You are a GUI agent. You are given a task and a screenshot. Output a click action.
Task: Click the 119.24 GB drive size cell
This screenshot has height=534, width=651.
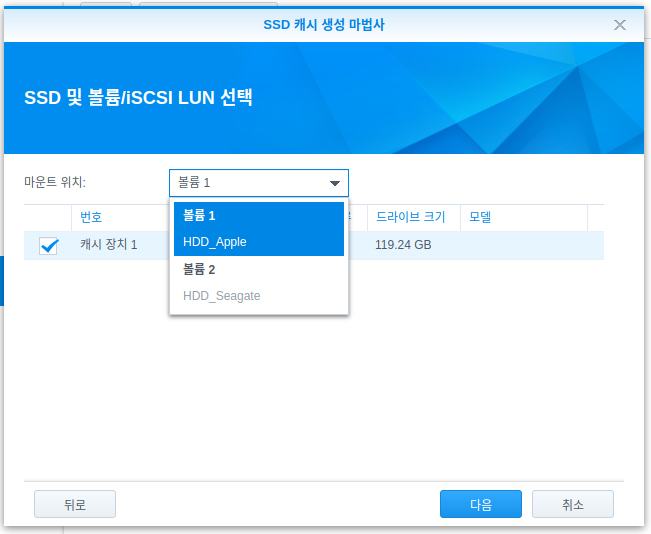point(403,245)
